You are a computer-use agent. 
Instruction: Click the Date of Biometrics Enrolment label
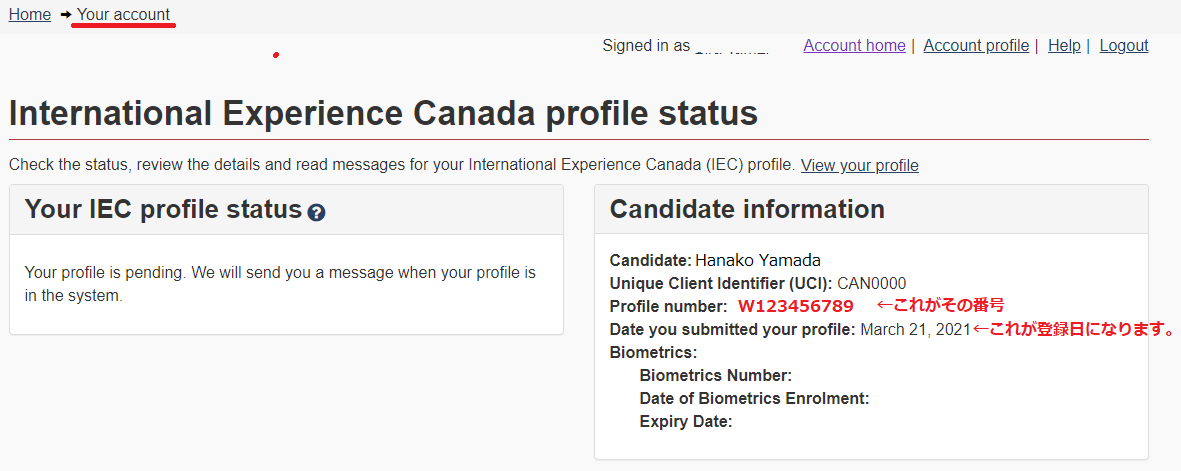pos(755,399)
